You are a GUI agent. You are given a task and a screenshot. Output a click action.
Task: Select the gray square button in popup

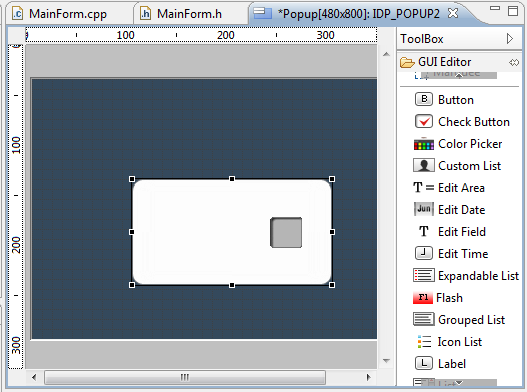(286, 232)
